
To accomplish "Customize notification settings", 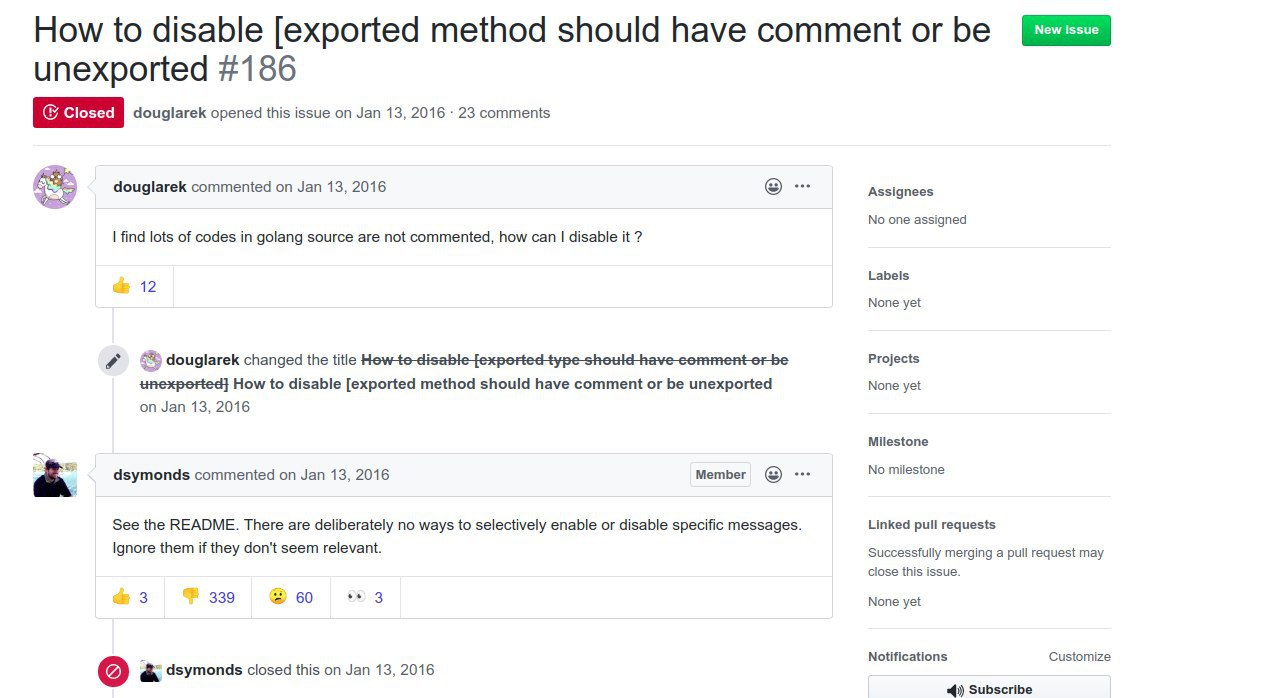I will coord(1079,657).
